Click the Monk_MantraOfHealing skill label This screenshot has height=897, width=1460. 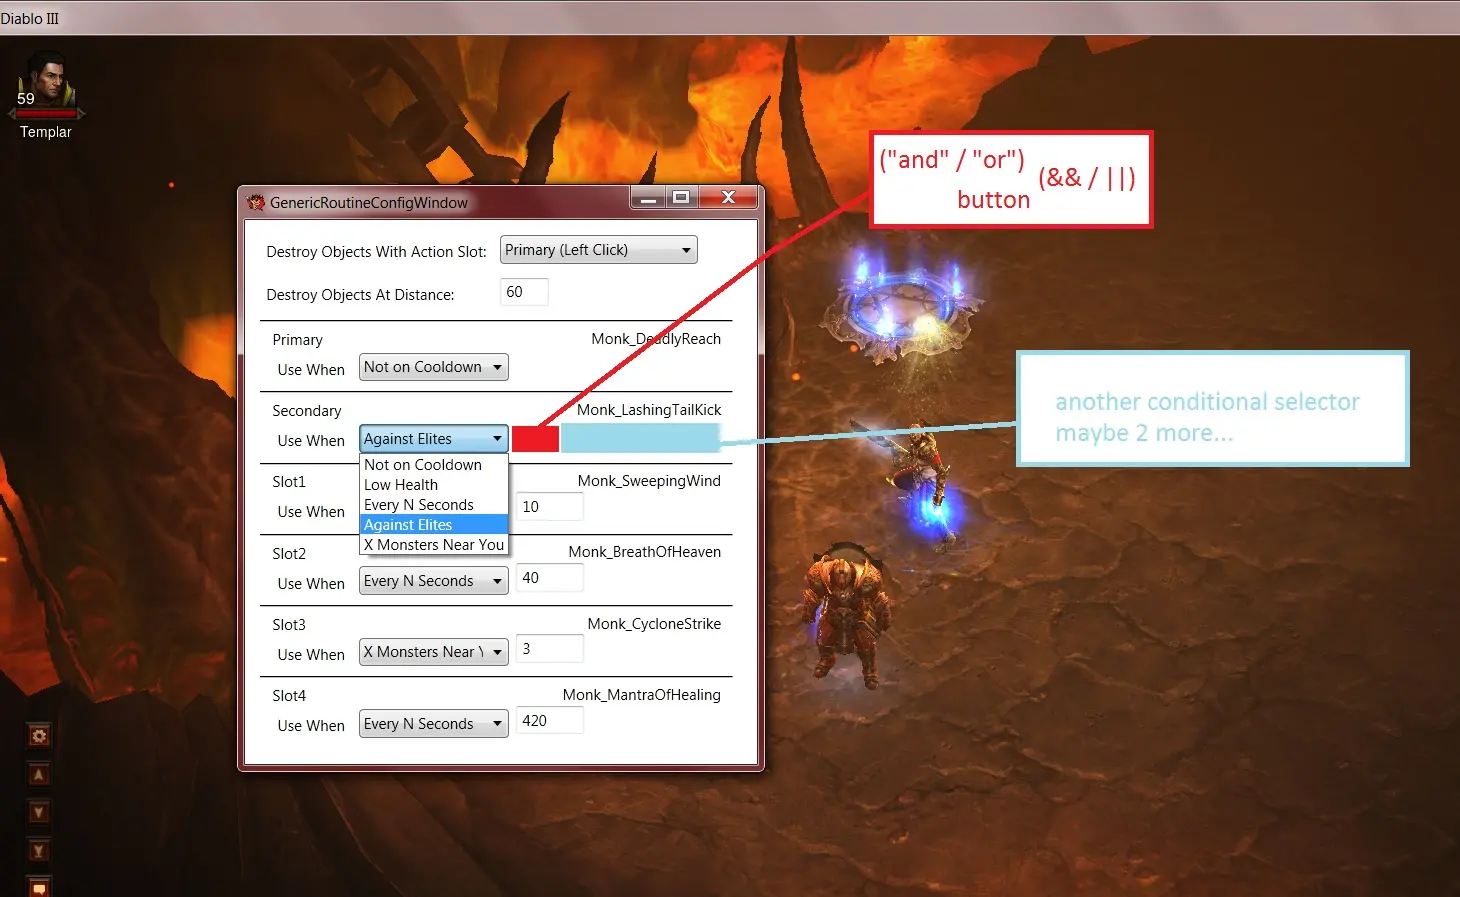[642, 695]
